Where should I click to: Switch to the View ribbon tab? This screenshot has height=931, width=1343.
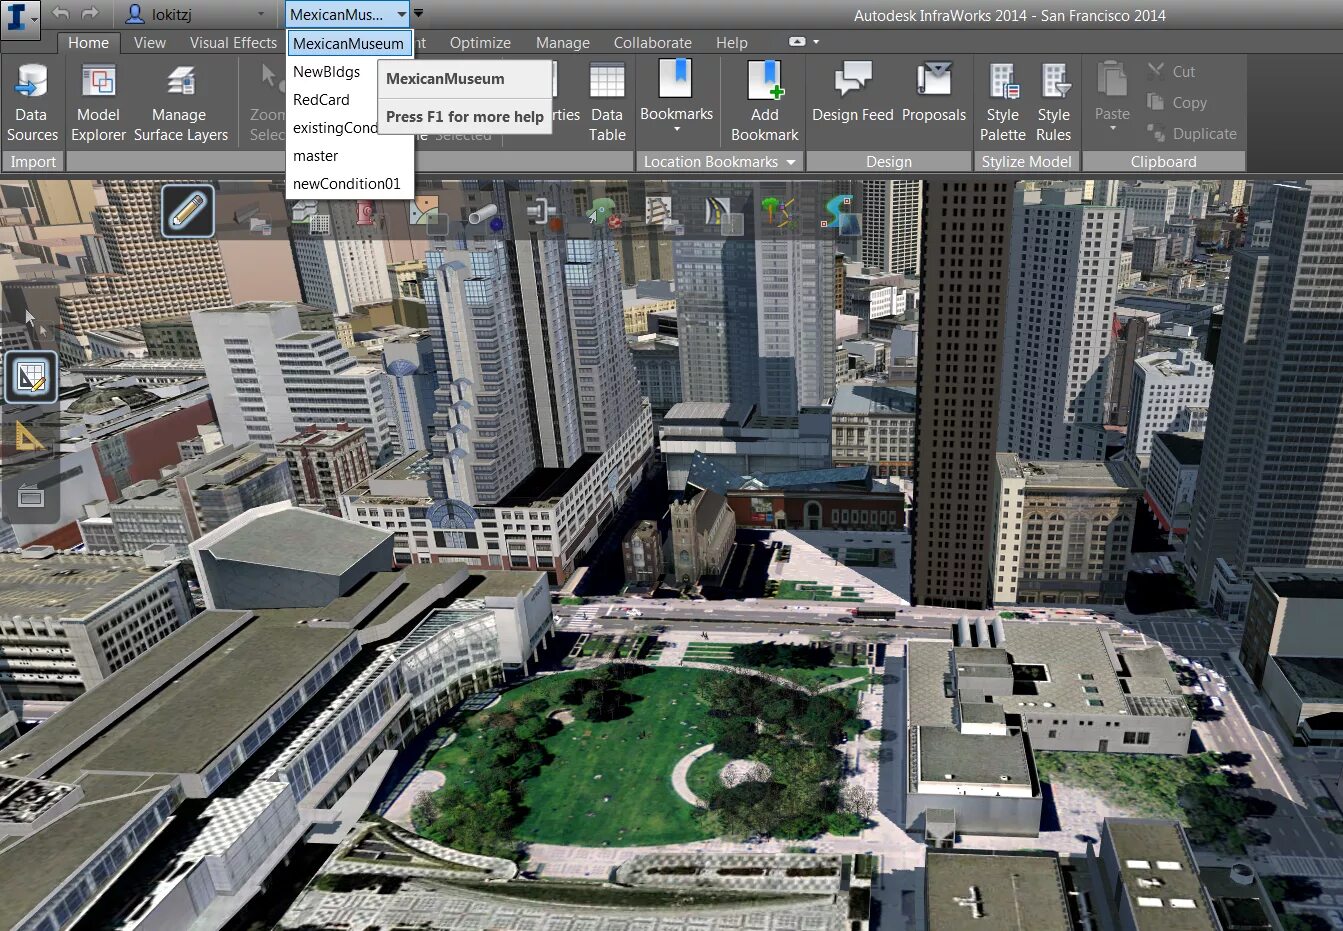(150, 43)
